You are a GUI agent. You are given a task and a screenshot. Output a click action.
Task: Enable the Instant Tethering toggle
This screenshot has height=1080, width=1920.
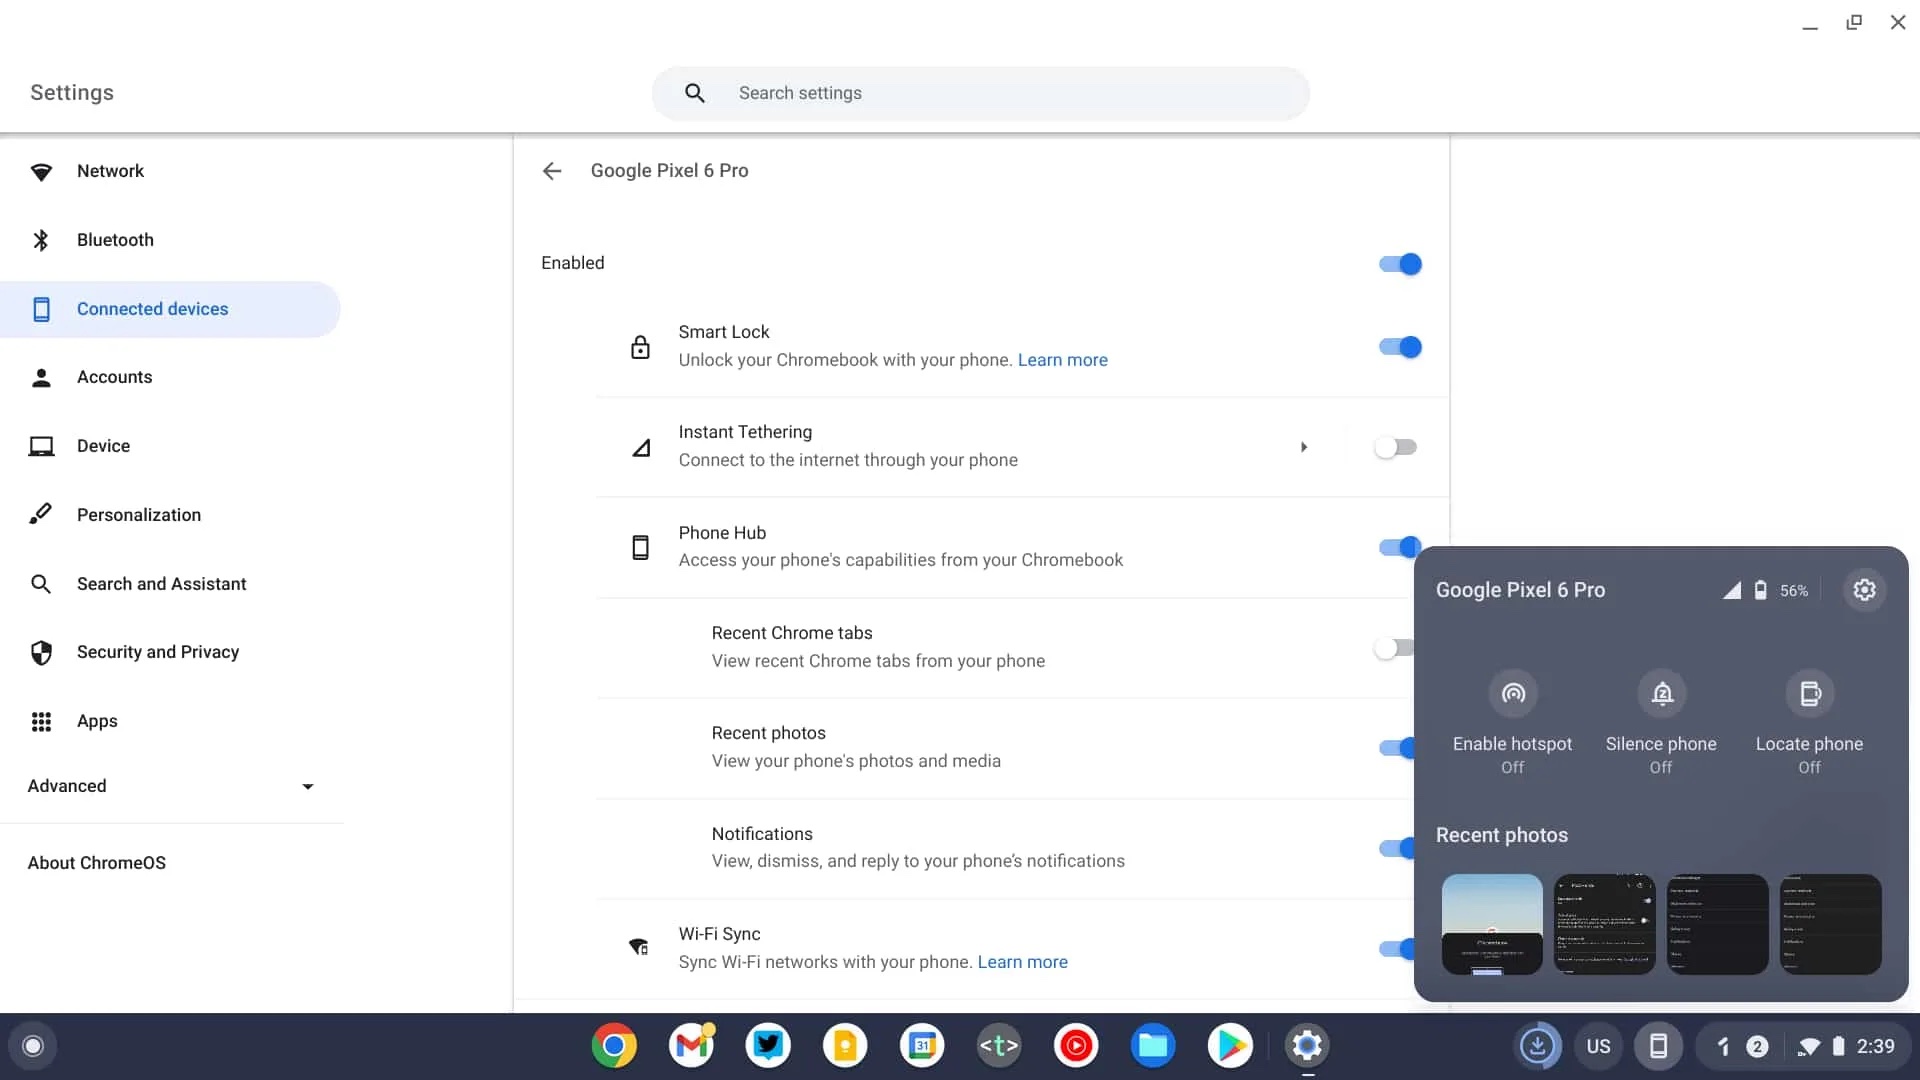pos(1395,447)
